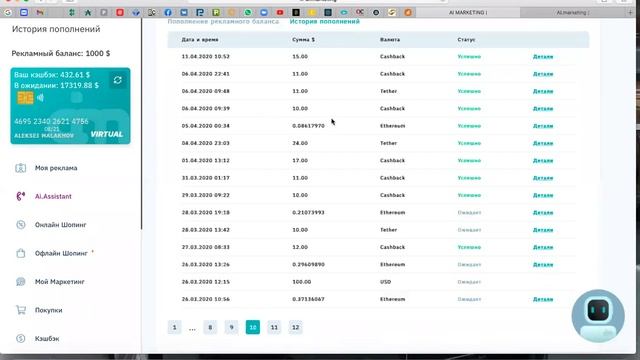Image resolution: width=640 pixels, height=360 pixels.
Task: Switch to the second Ai.marketing tab
Action: click(573, 13)
